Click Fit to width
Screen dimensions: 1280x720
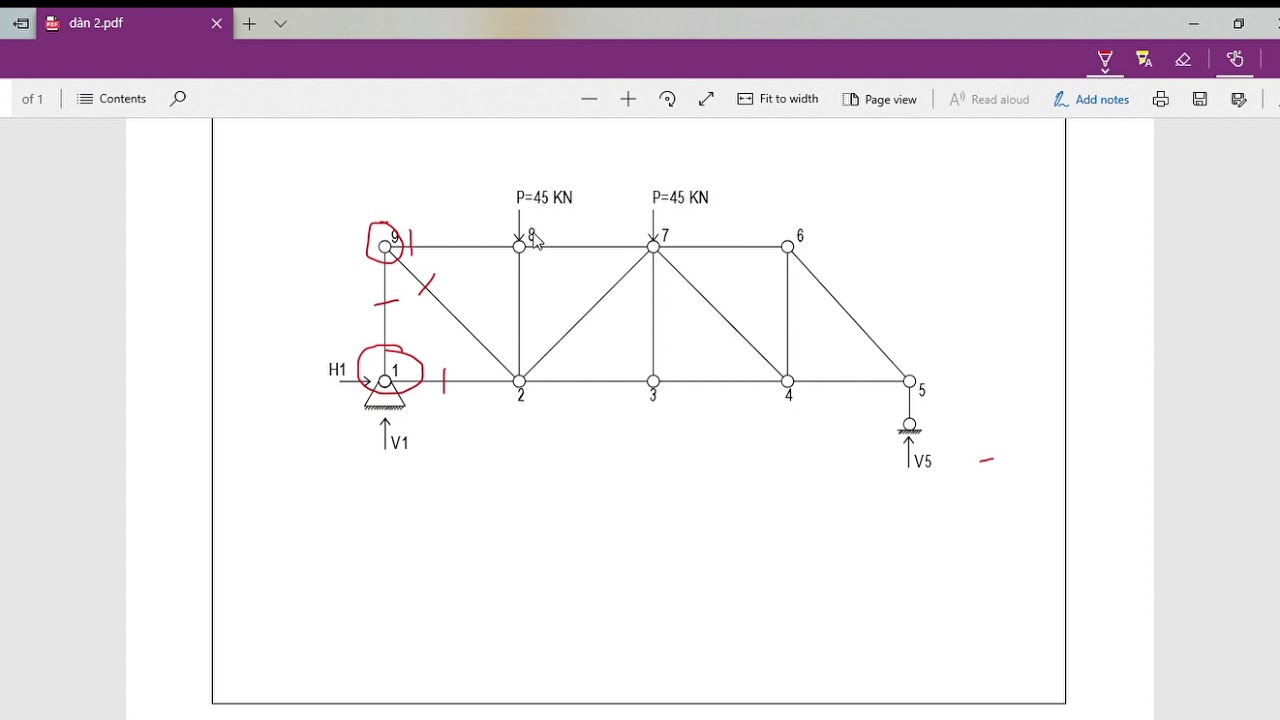(x=778, y=99)
